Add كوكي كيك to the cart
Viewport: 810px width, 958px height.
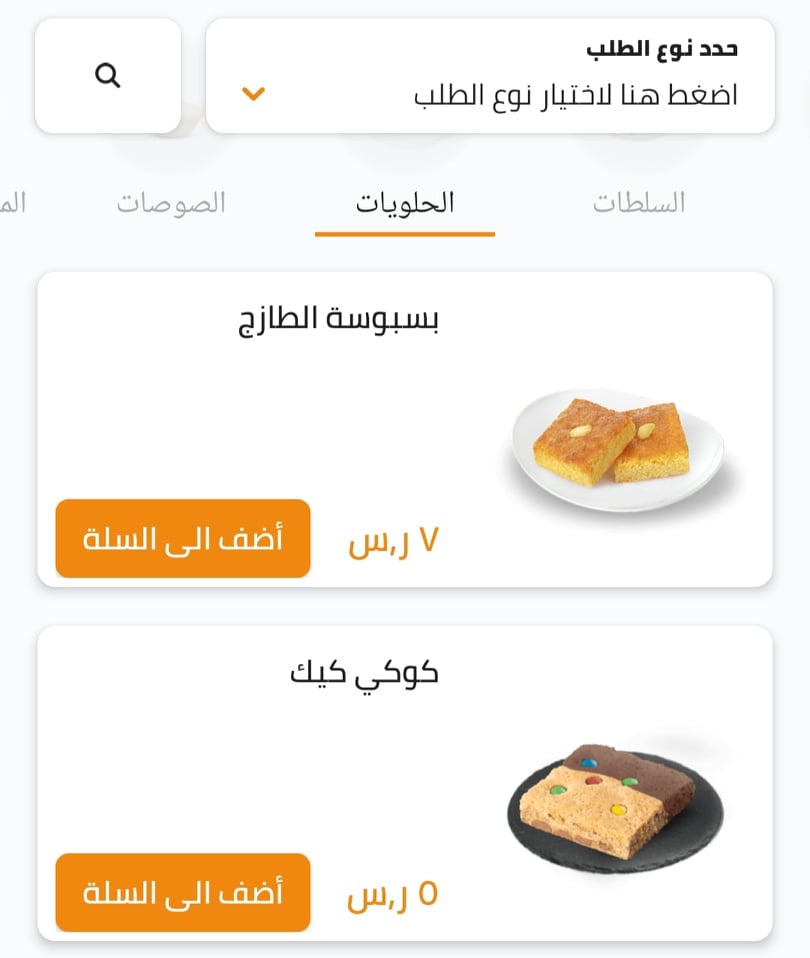183,893
